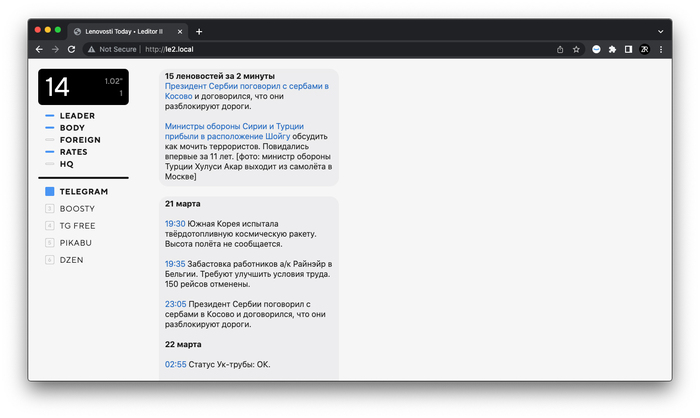Viewport: 700px width, 418px height.
Task: Open the Chrome three-dot menu
Action: tap(660, 49)
